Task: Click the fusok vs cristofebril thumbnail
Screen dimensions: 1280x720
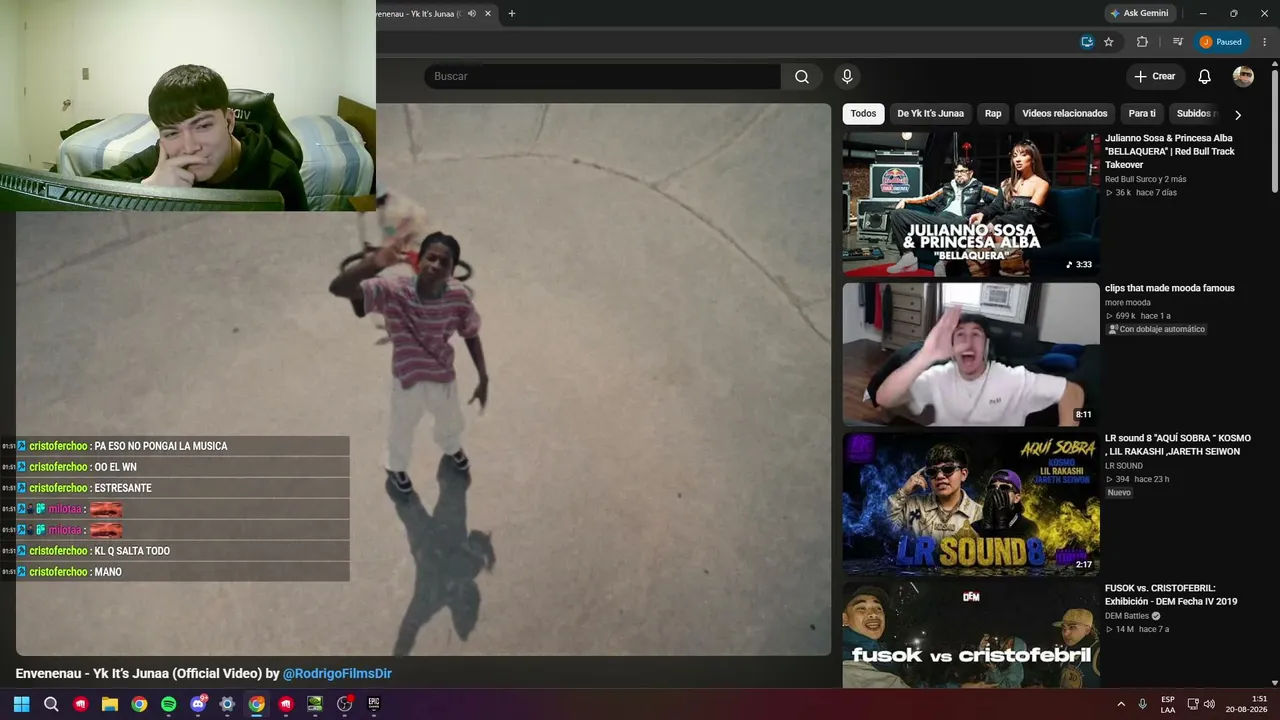Action: (971, 635)
